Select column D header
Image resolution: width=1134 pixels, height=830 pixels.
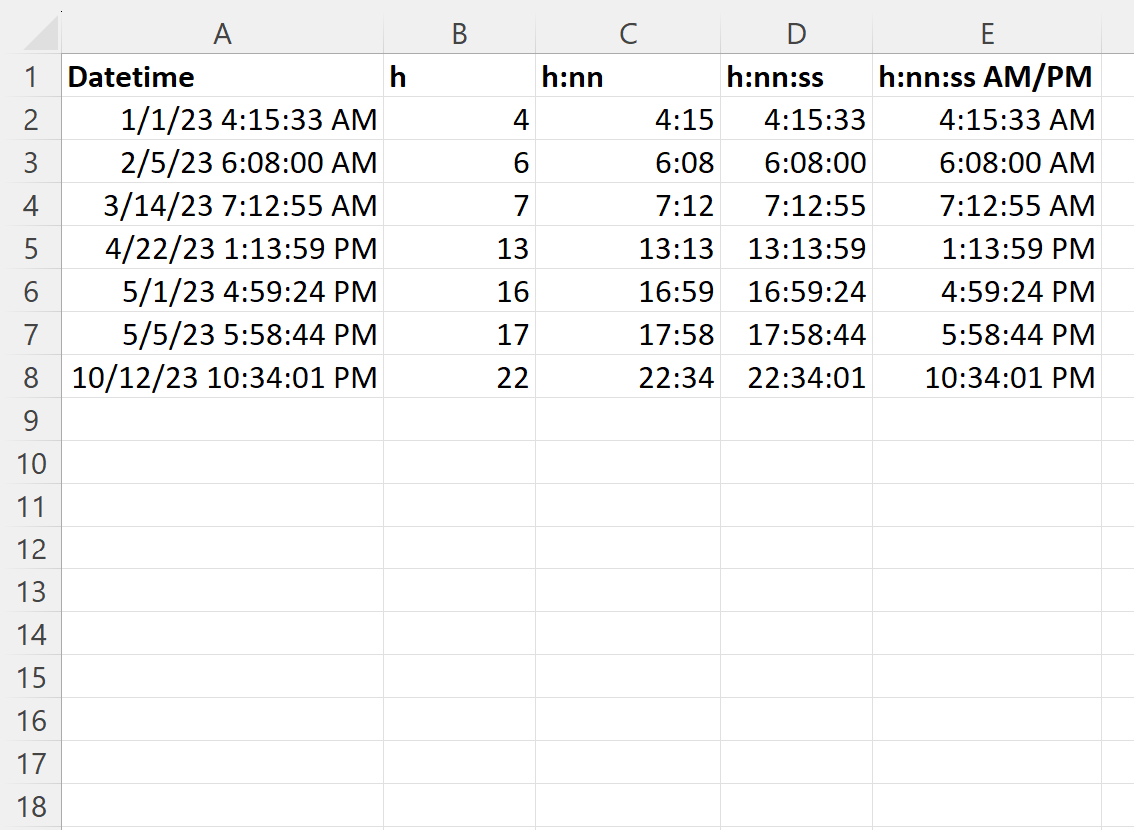pyautogui.click(x=796, y=34)
